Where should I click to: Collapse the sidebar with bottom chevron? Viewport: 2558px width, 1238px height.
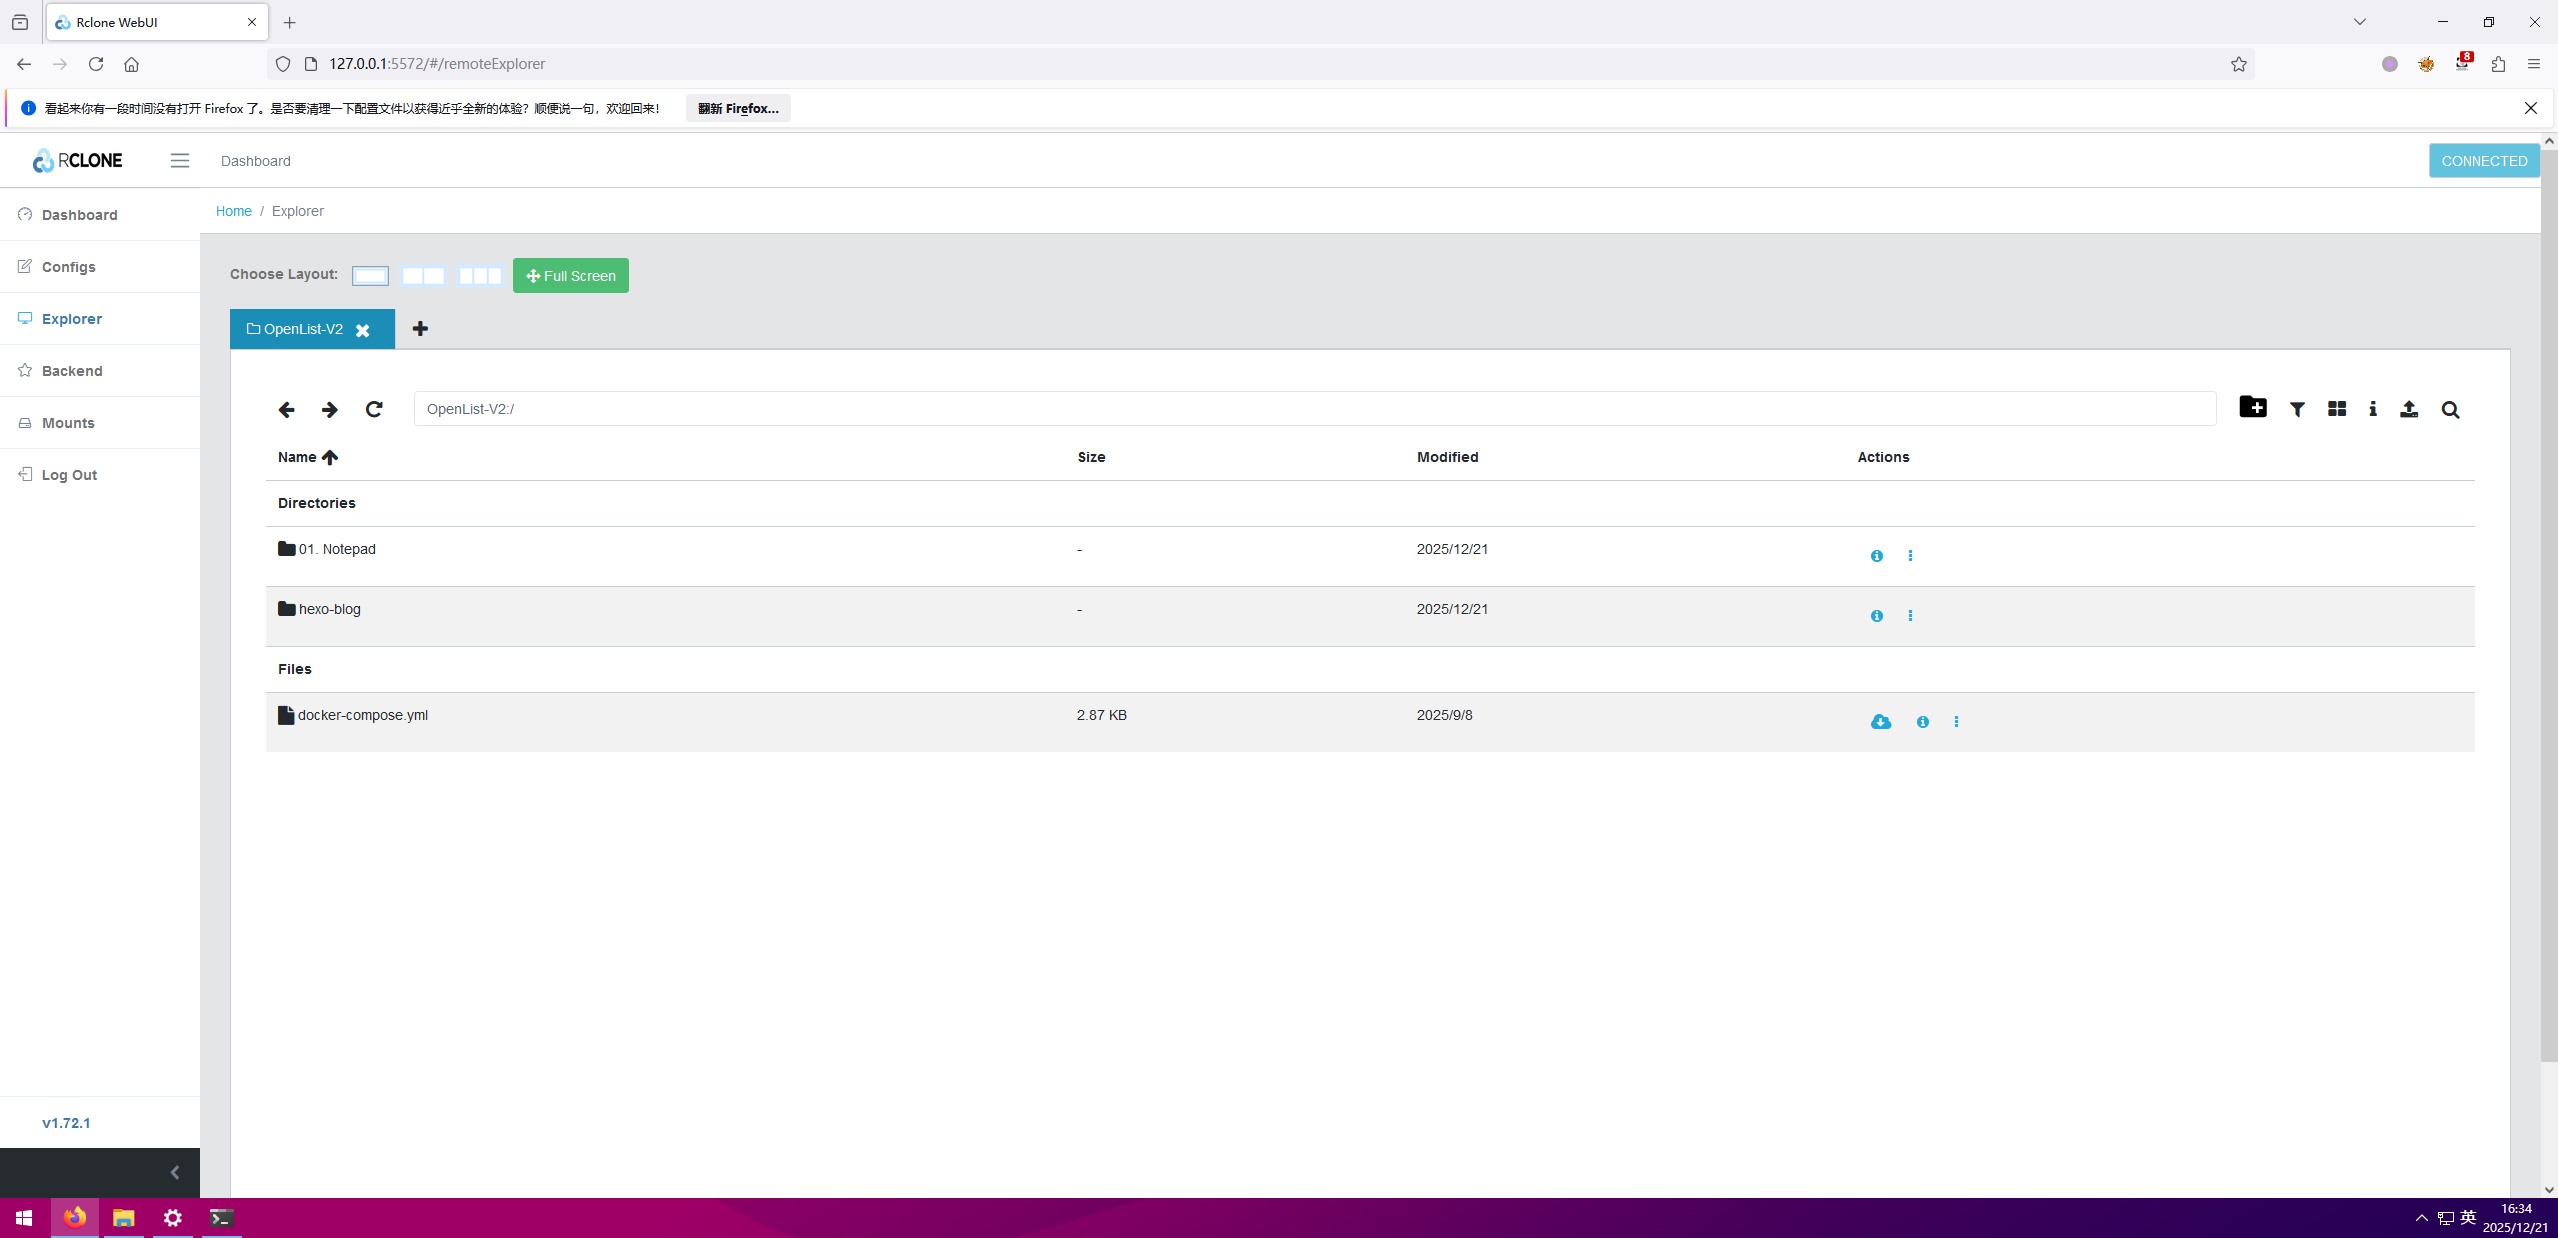click(x=175, y=1173)
